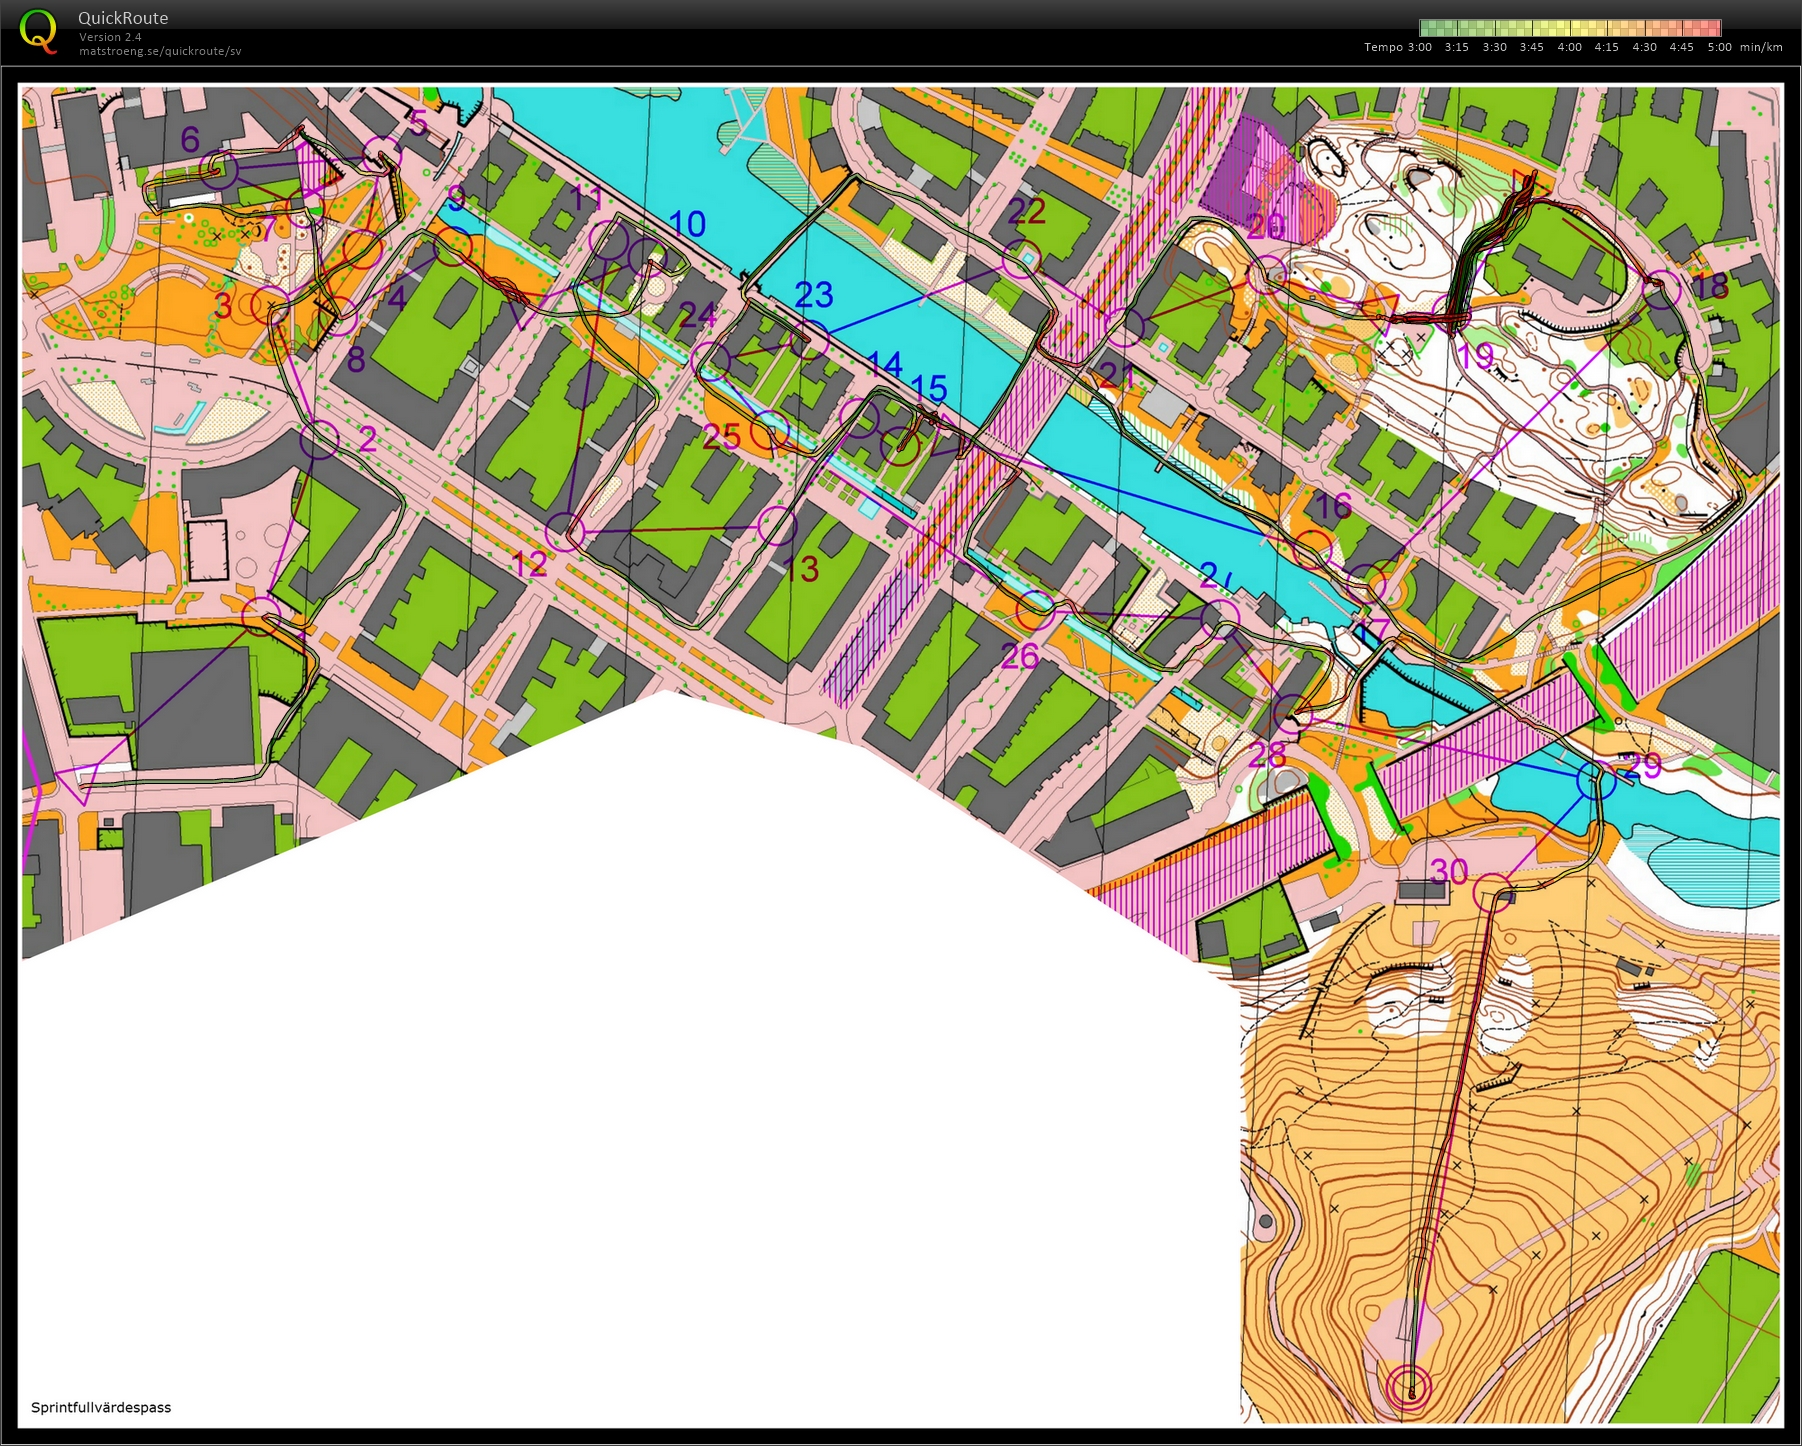Click the control number 11 label
This screenshot has height=1446, width=1802.
click(587, 198)
